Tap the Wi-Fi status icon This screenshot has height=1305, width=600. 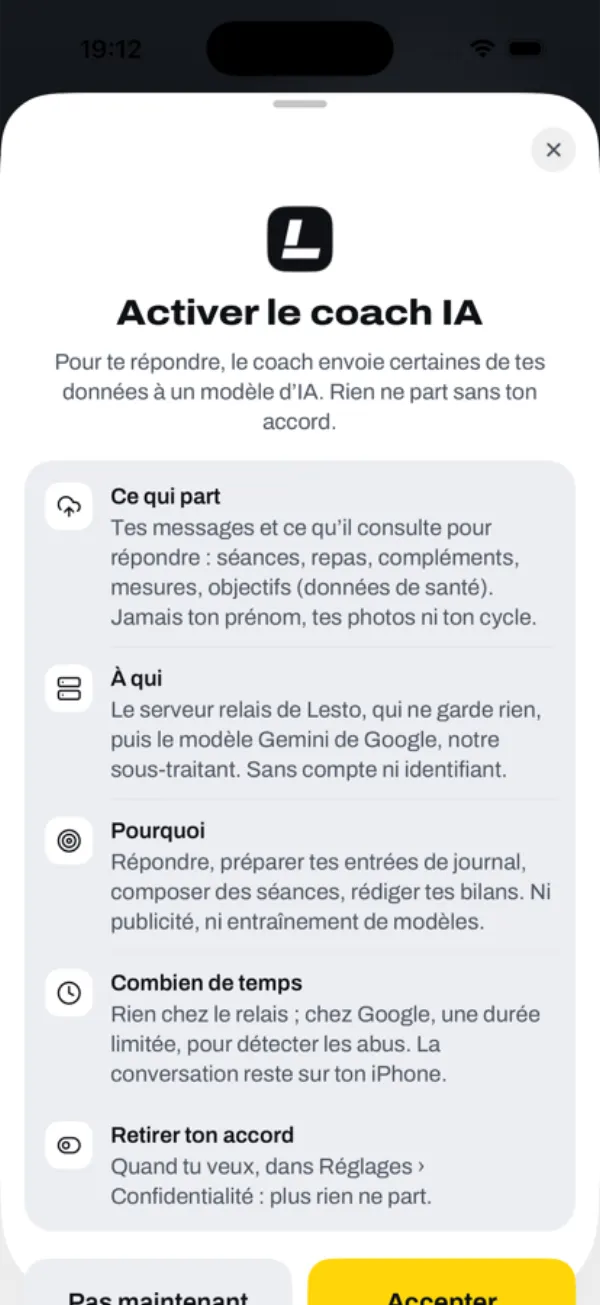(484, 48)
